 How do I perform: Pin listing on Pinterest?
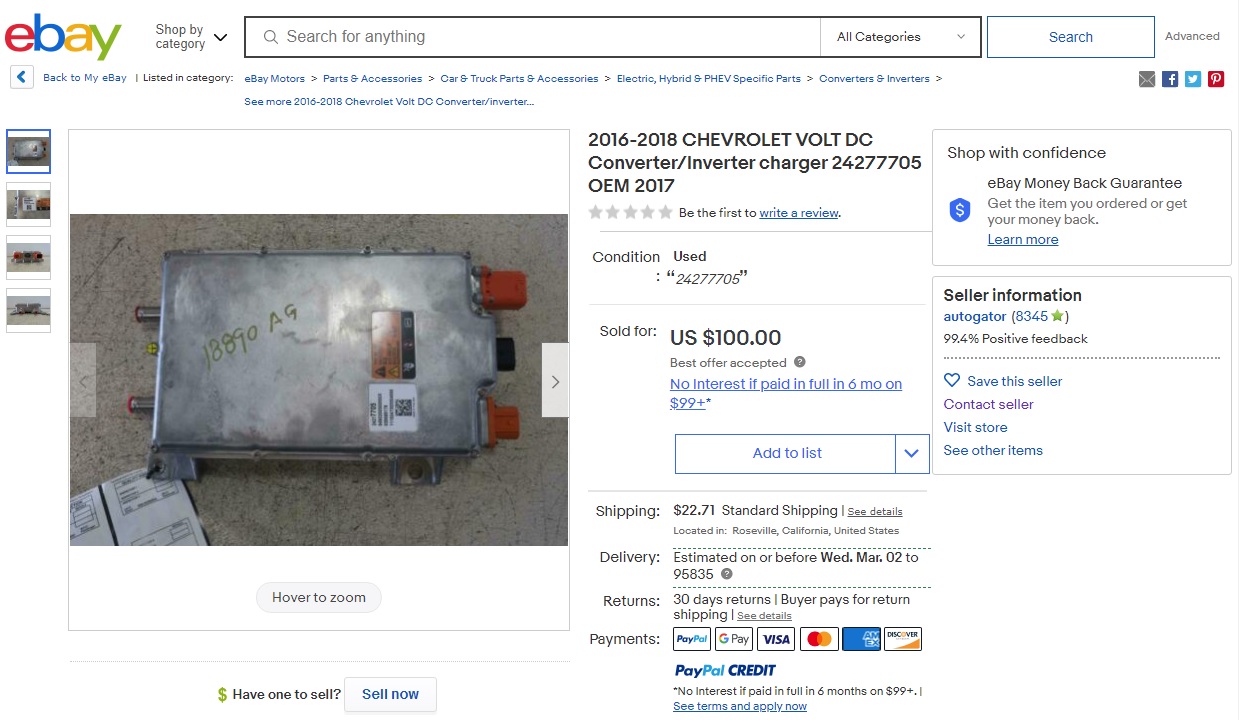click(1216, 79)
